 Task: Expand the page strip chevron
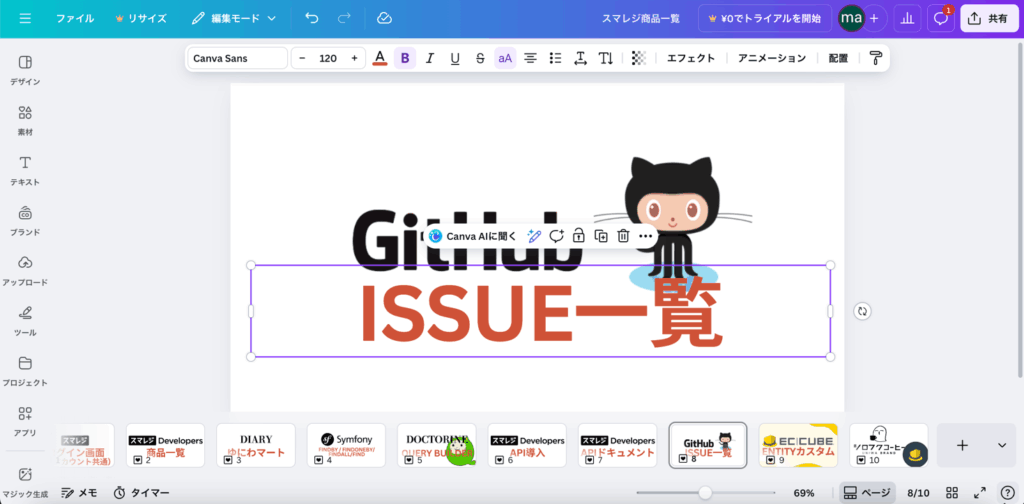[x=1001, y=445]
